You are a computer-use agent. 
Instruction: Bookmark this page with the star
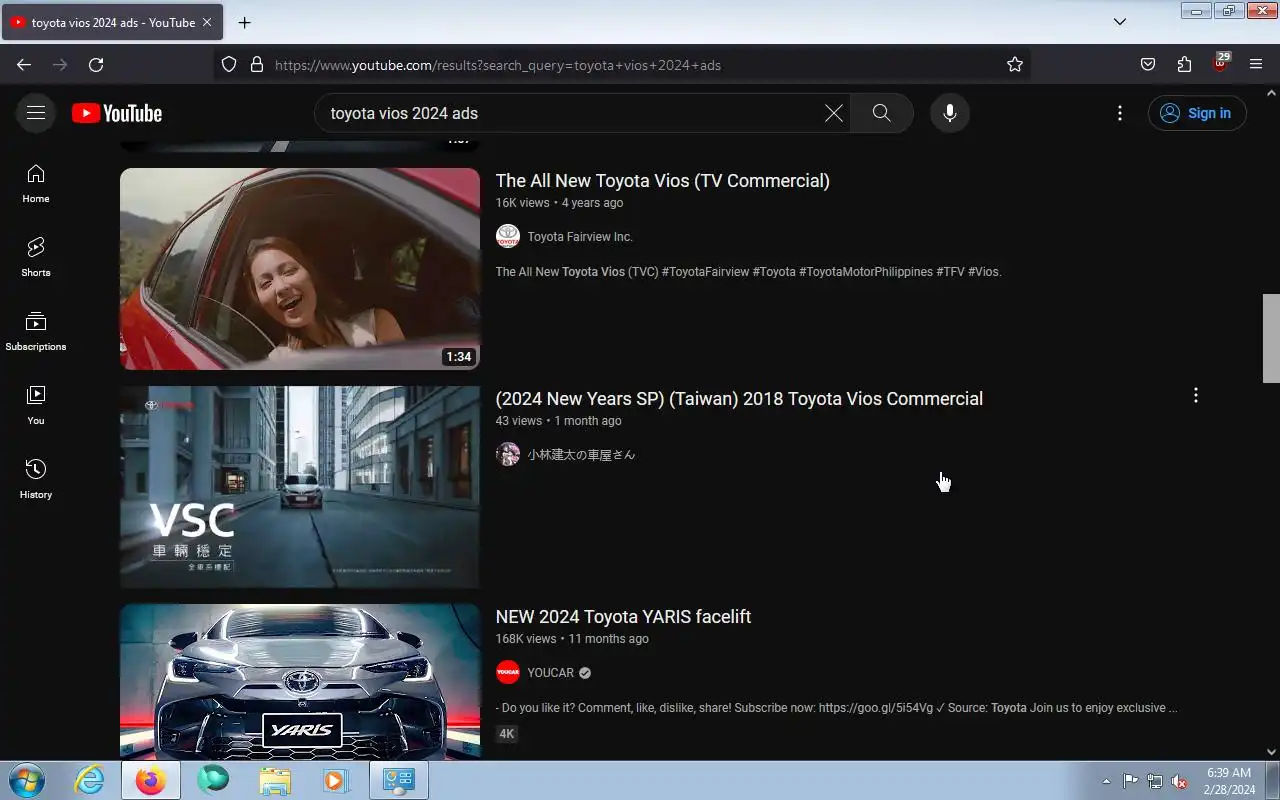[1015, 65]
